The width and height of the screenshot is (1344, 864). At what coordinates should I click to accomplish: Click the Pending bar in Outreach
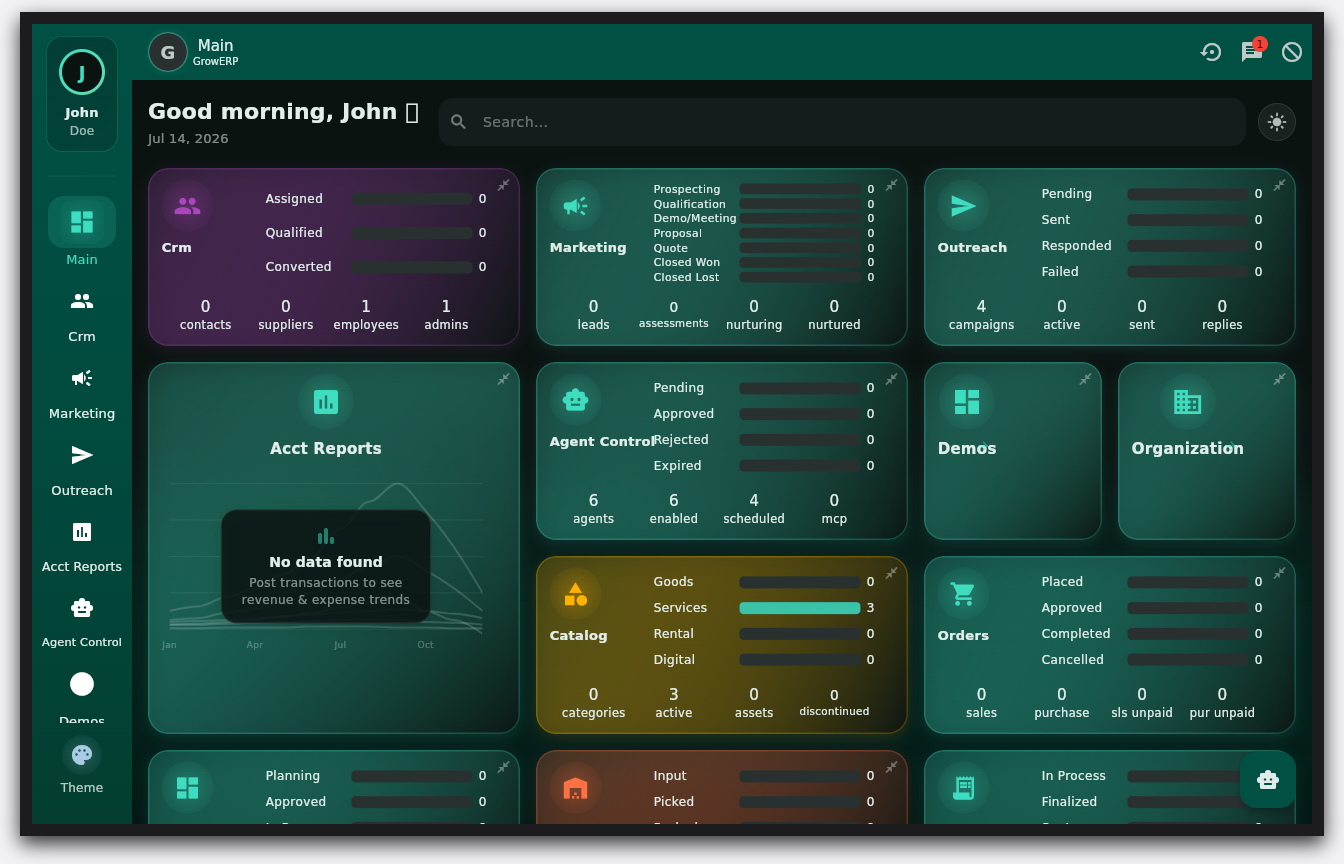[x=1188, y=194]
